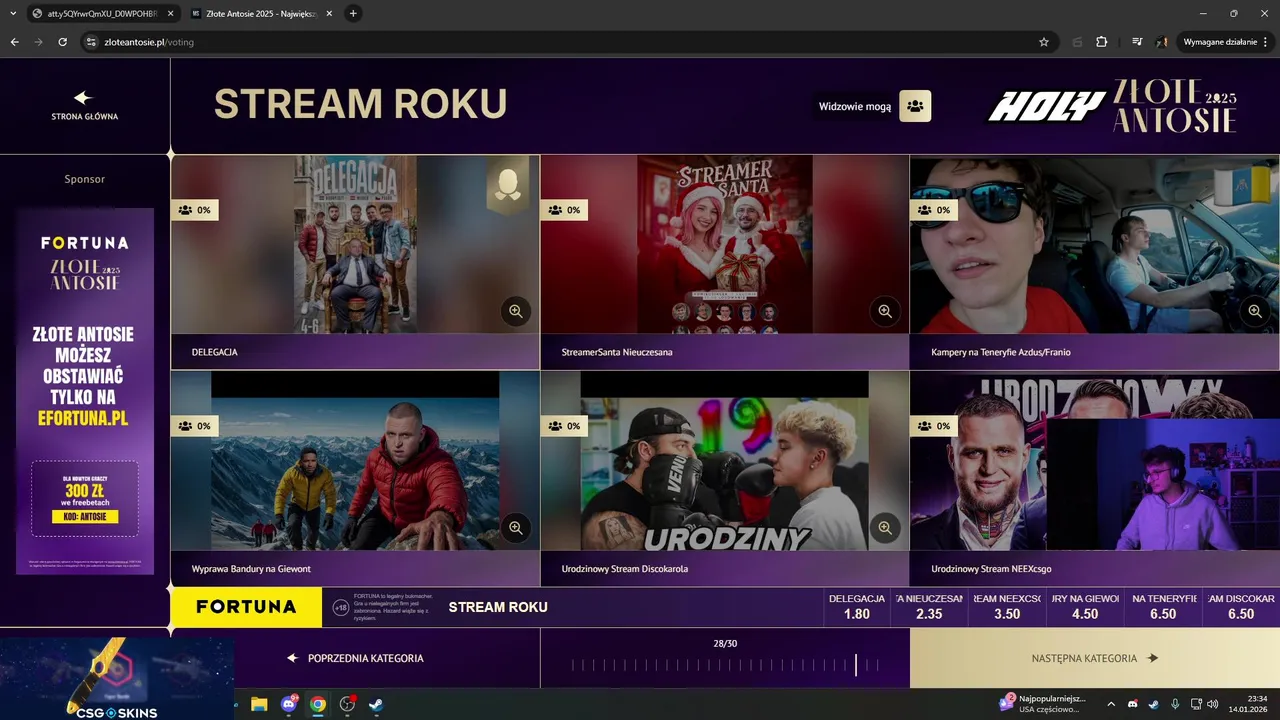Magnify Urodzinowy Stream Discokarola card
The width and height of the screenshot is (1280, 720).
point(885,527)
